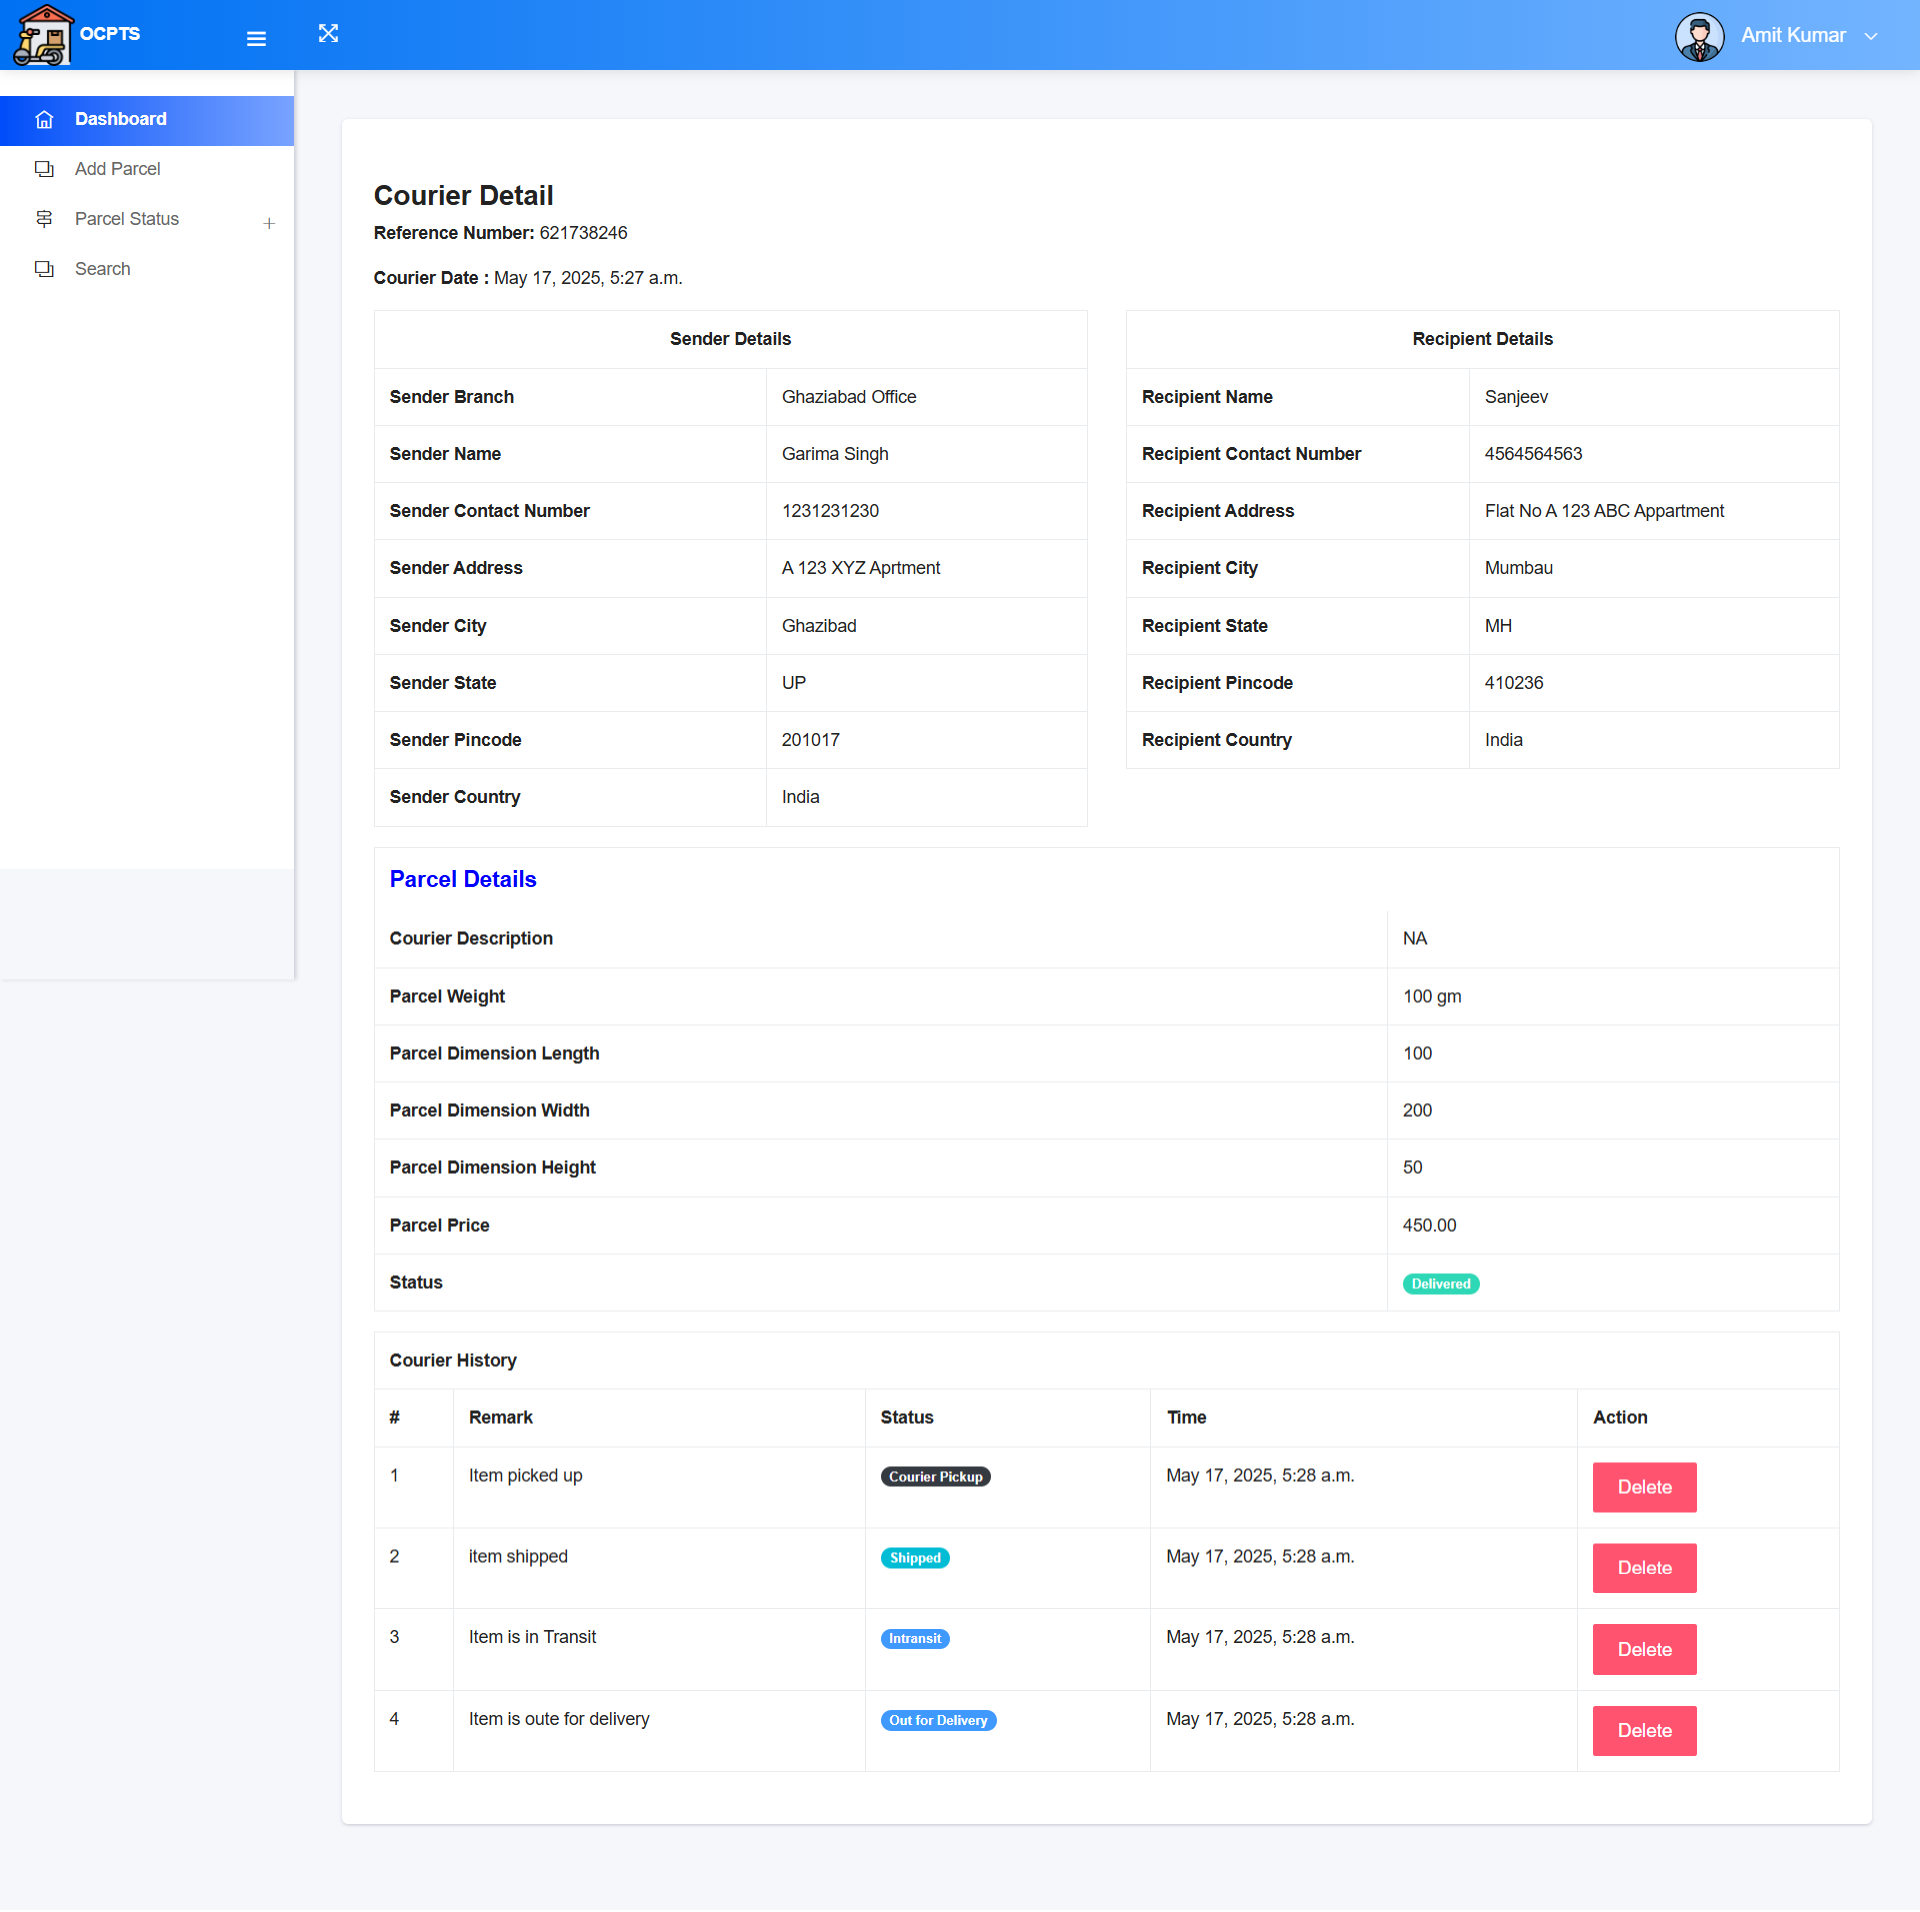Click sender state 'UP'
Viewport: 1920px width, 1912px height.
(794, 683)
